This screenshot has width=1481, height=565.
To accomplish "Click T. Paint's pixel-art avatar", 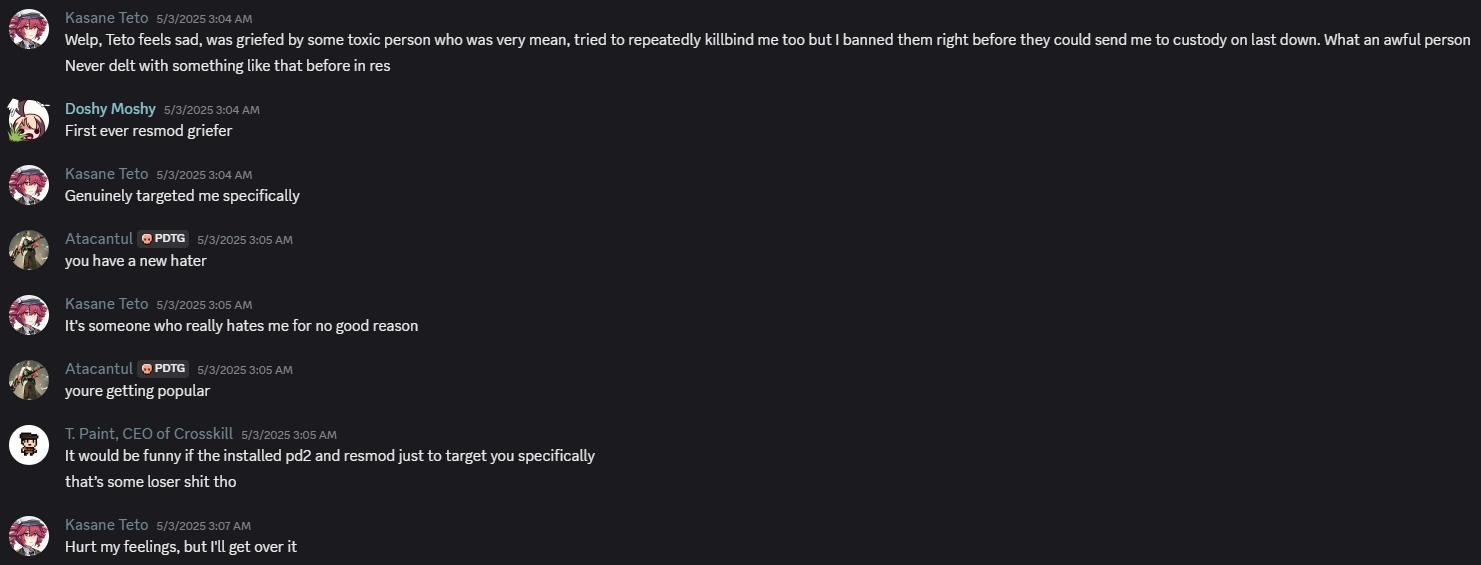I will (x=29, y=445).
